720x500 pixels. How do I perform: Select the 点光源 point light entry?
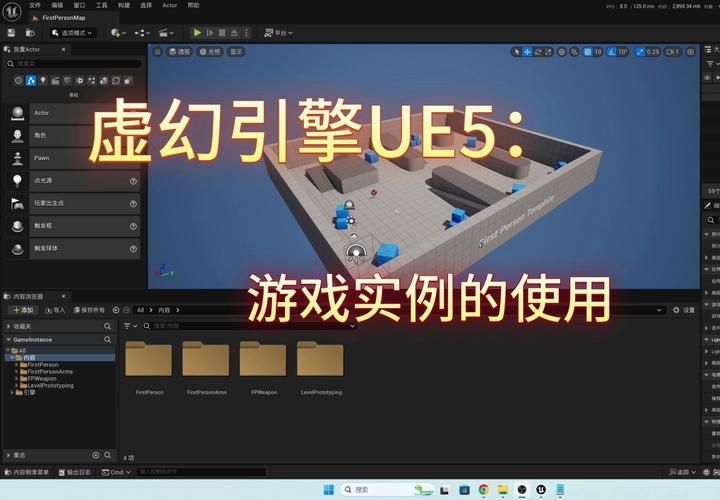coord(73,180)
